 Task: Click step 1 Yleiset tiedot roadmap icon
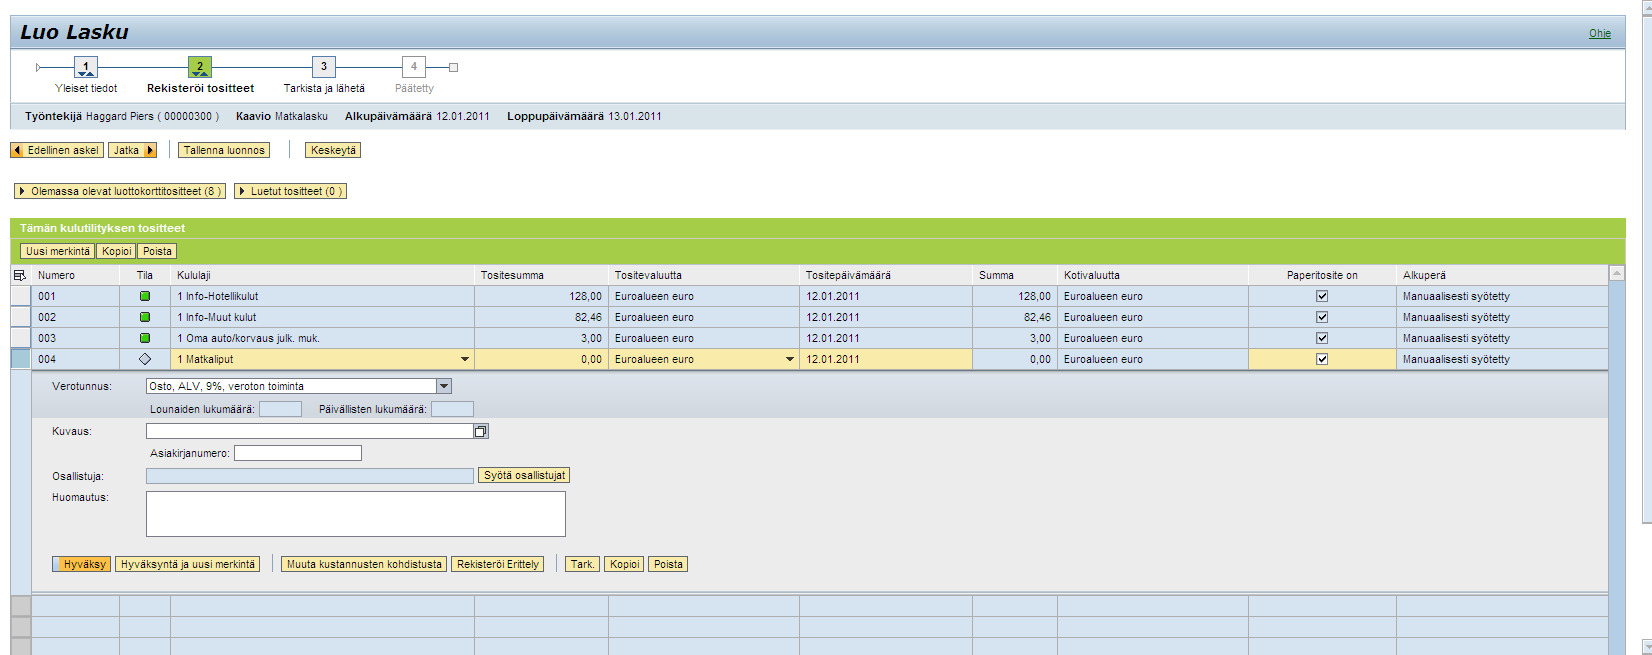pos(86,67)
